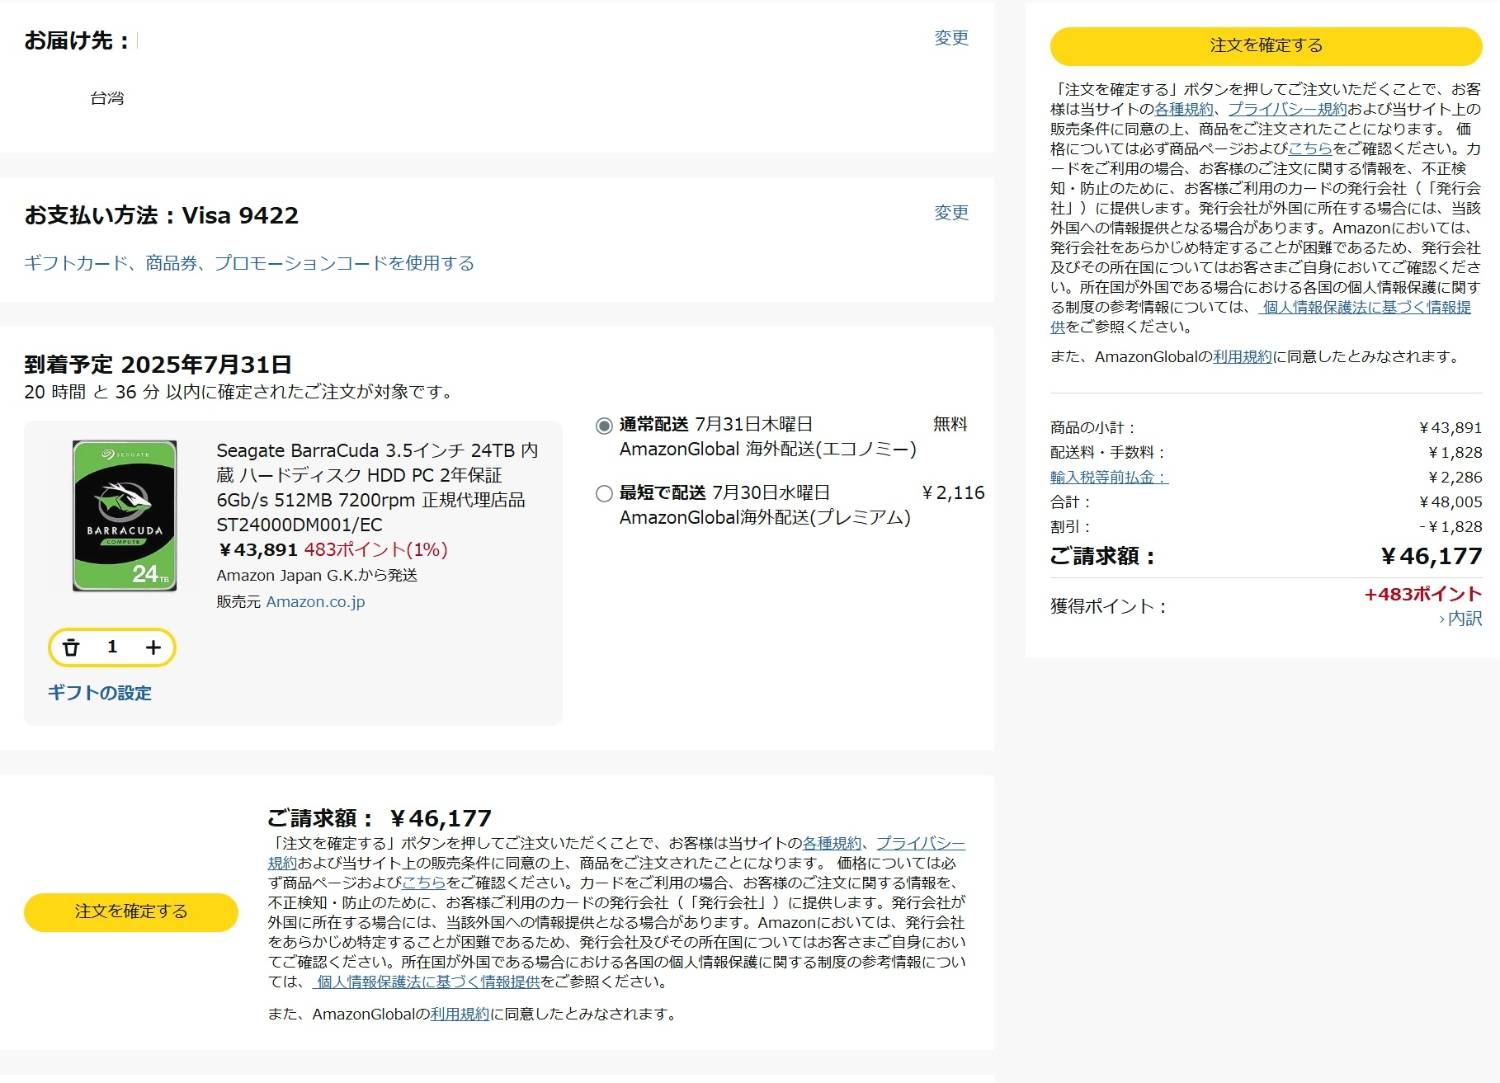Open 個人情報保護法に基づく情報提供 link at bottom
The width and height of the screenshot is (1500, 1083).
[427, 981]
